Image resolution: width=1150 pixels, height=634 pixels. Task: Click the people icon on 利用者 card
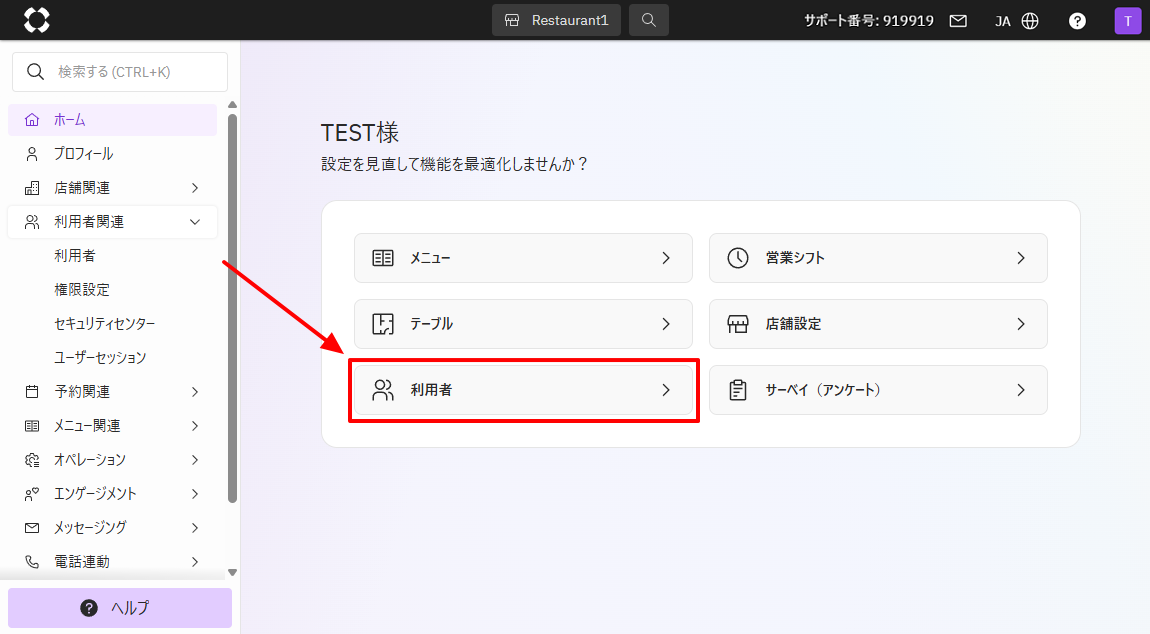pos(383,390)
